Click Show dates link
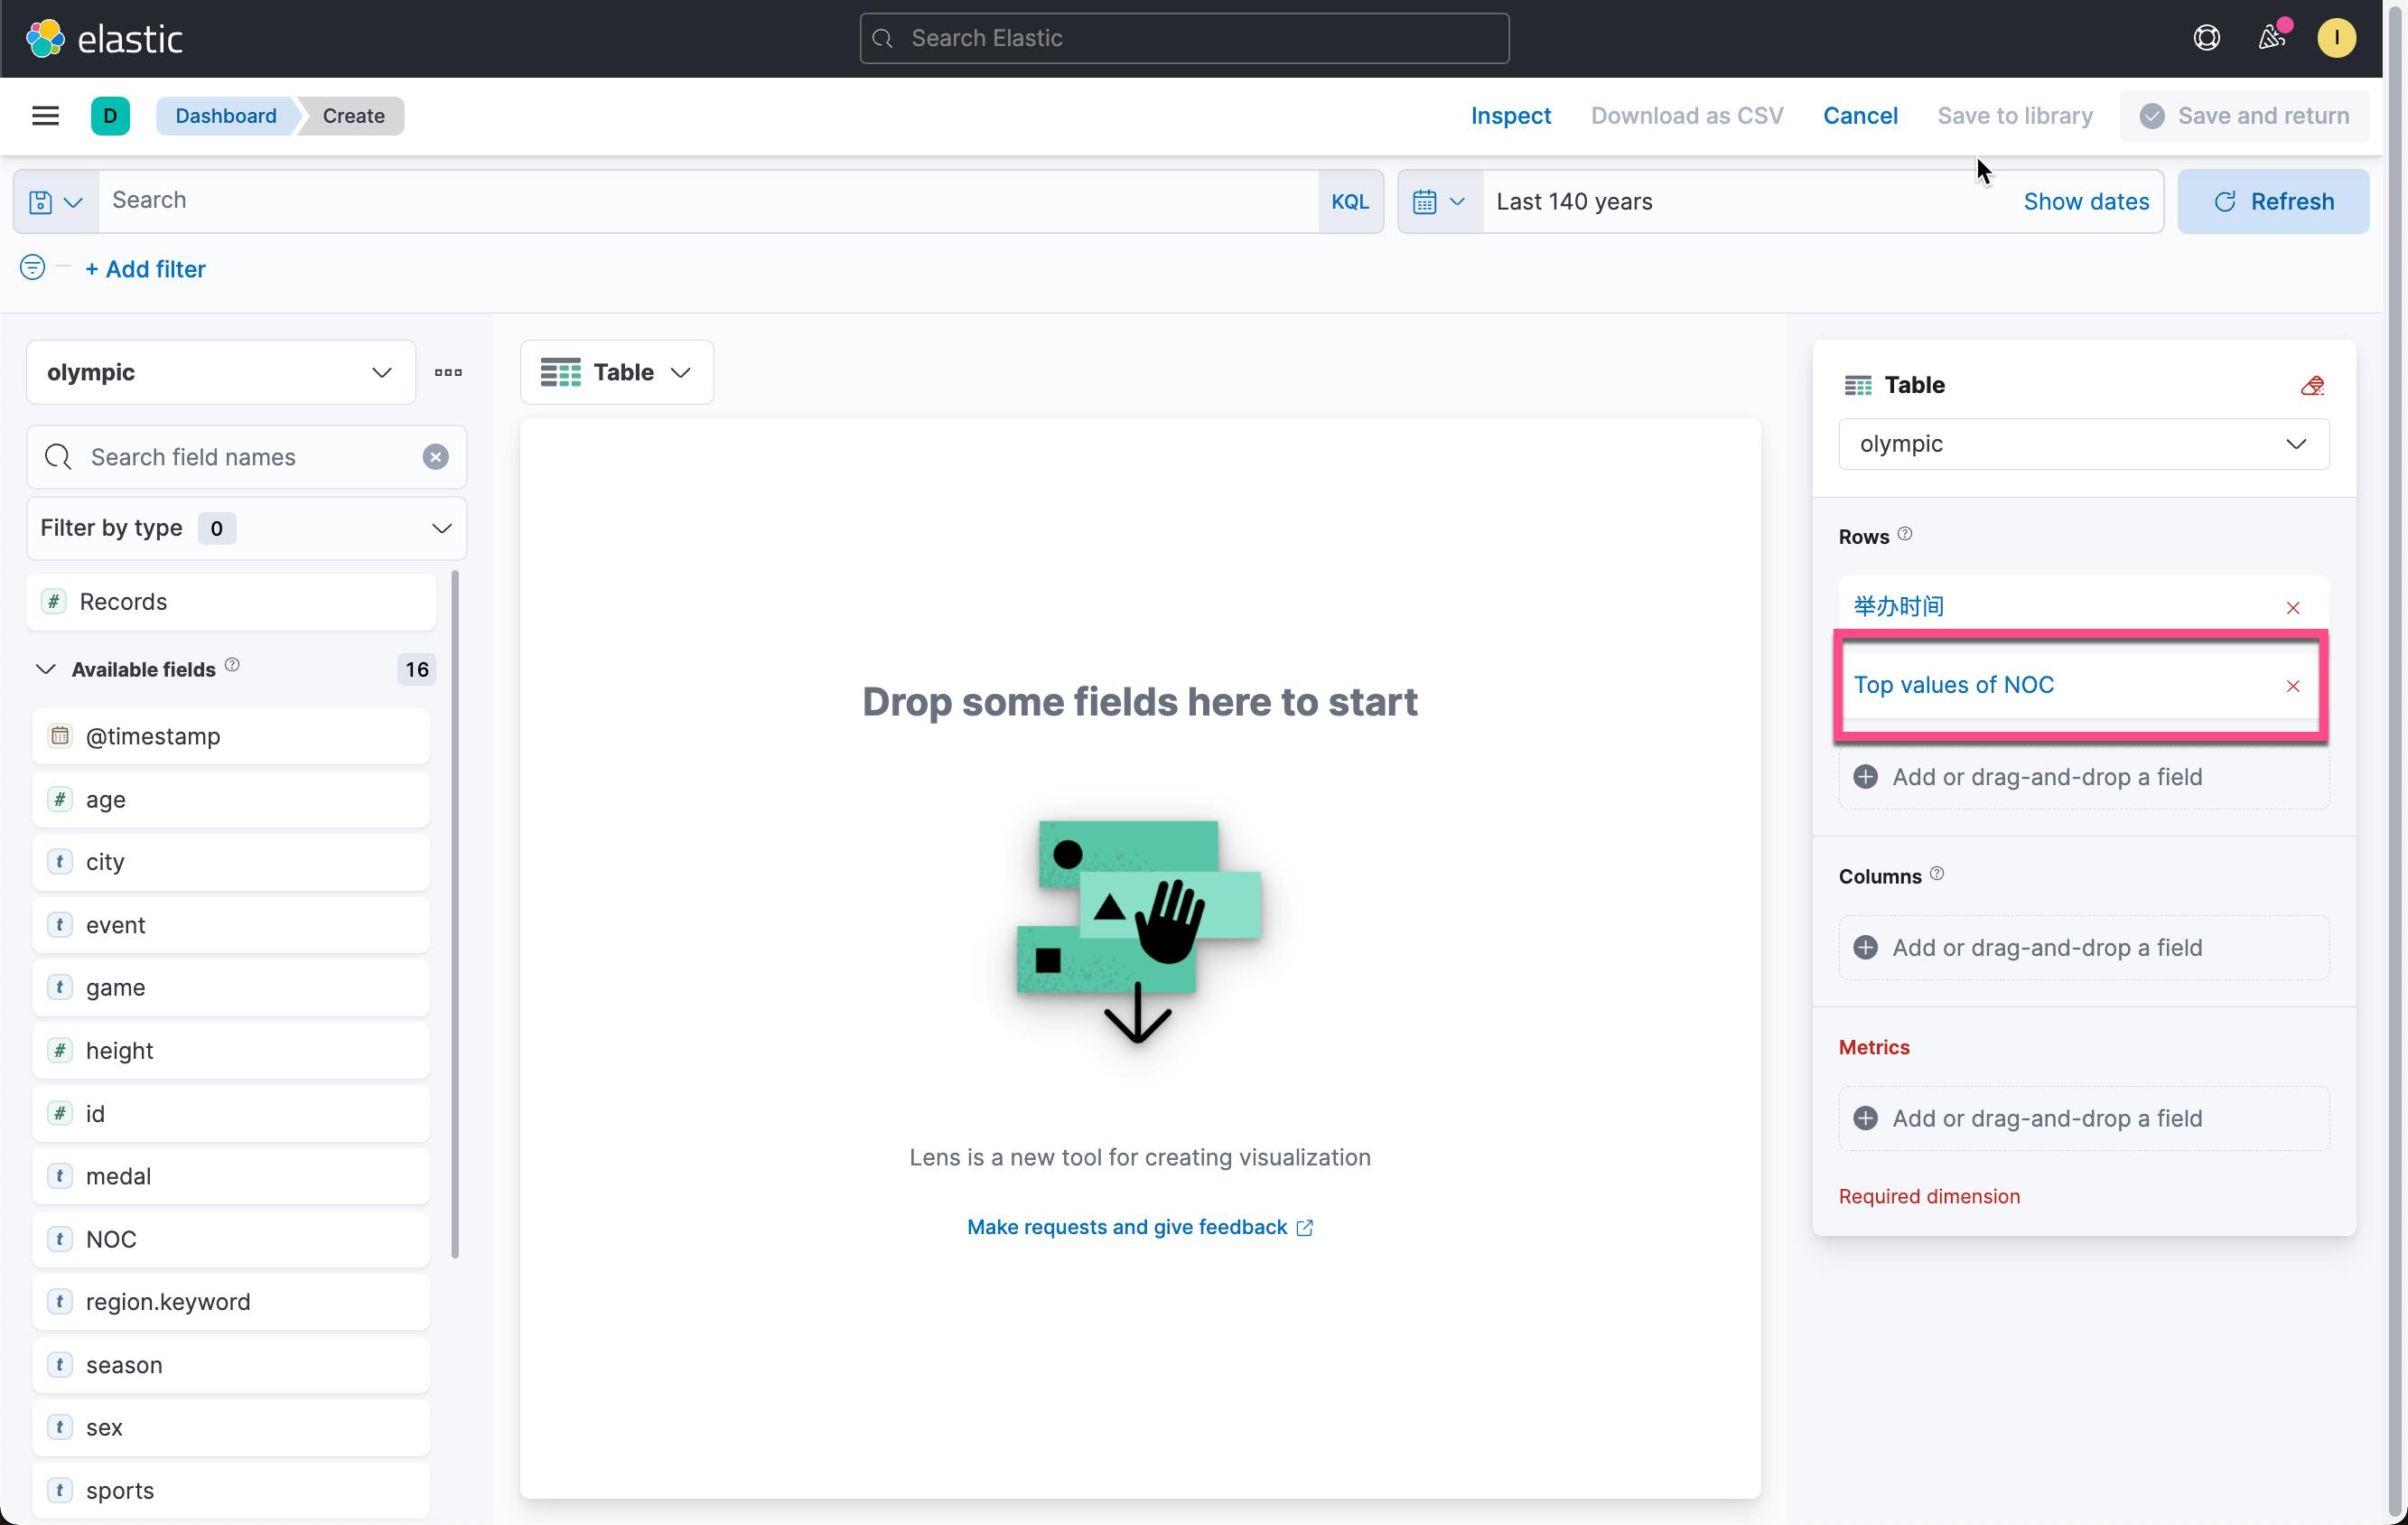2408x1525 pixels. (2086, 202)
